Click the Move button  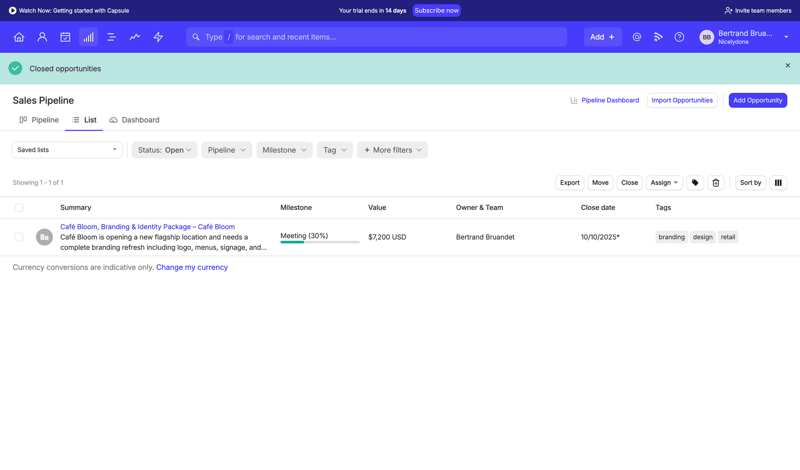[x=600, y=183]
